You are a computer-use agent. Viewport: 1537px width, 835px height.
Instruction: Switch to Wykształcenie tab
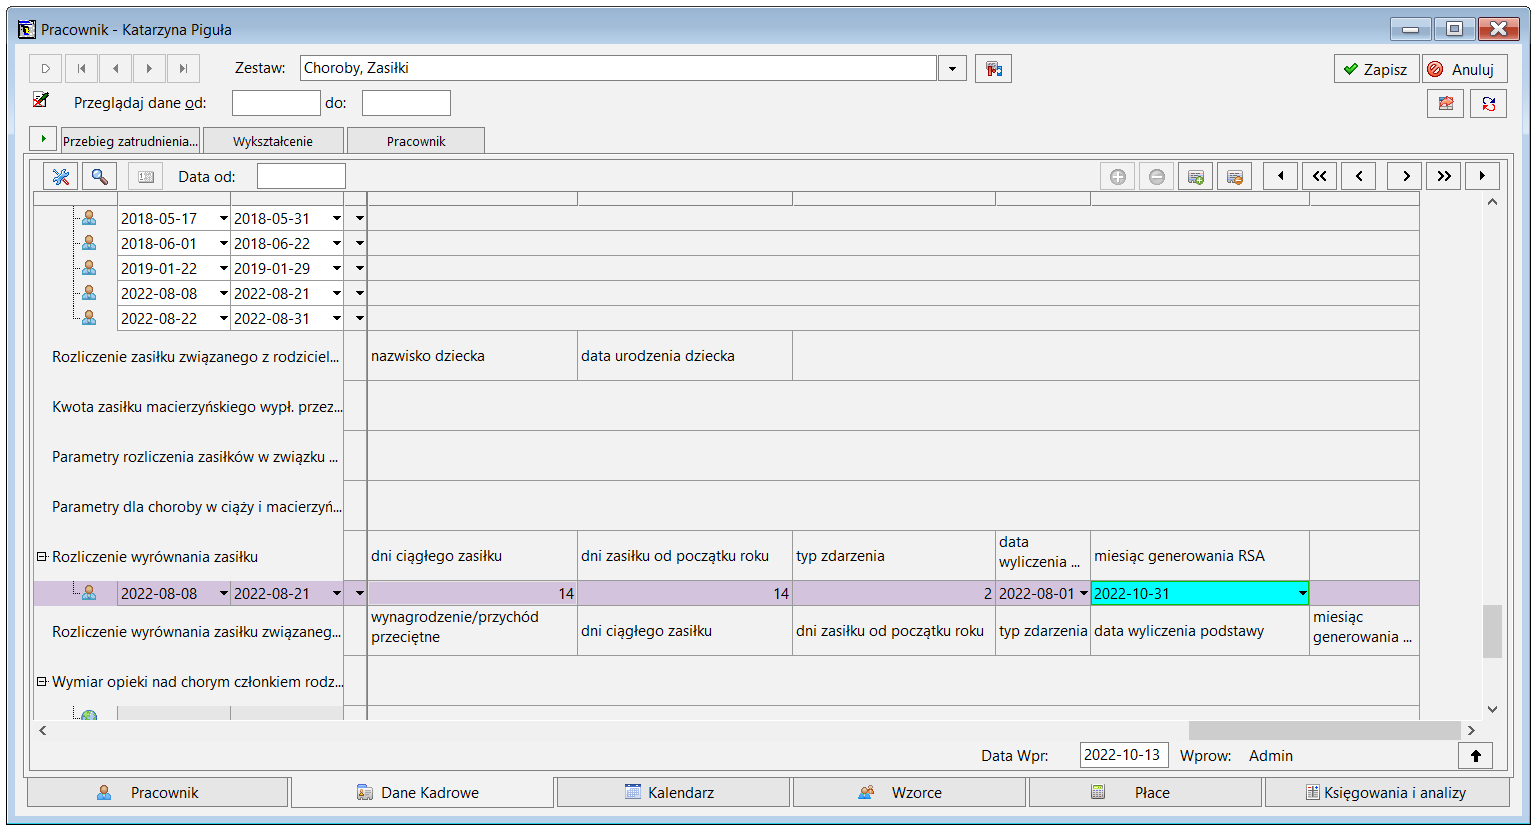tap(273, 141)
